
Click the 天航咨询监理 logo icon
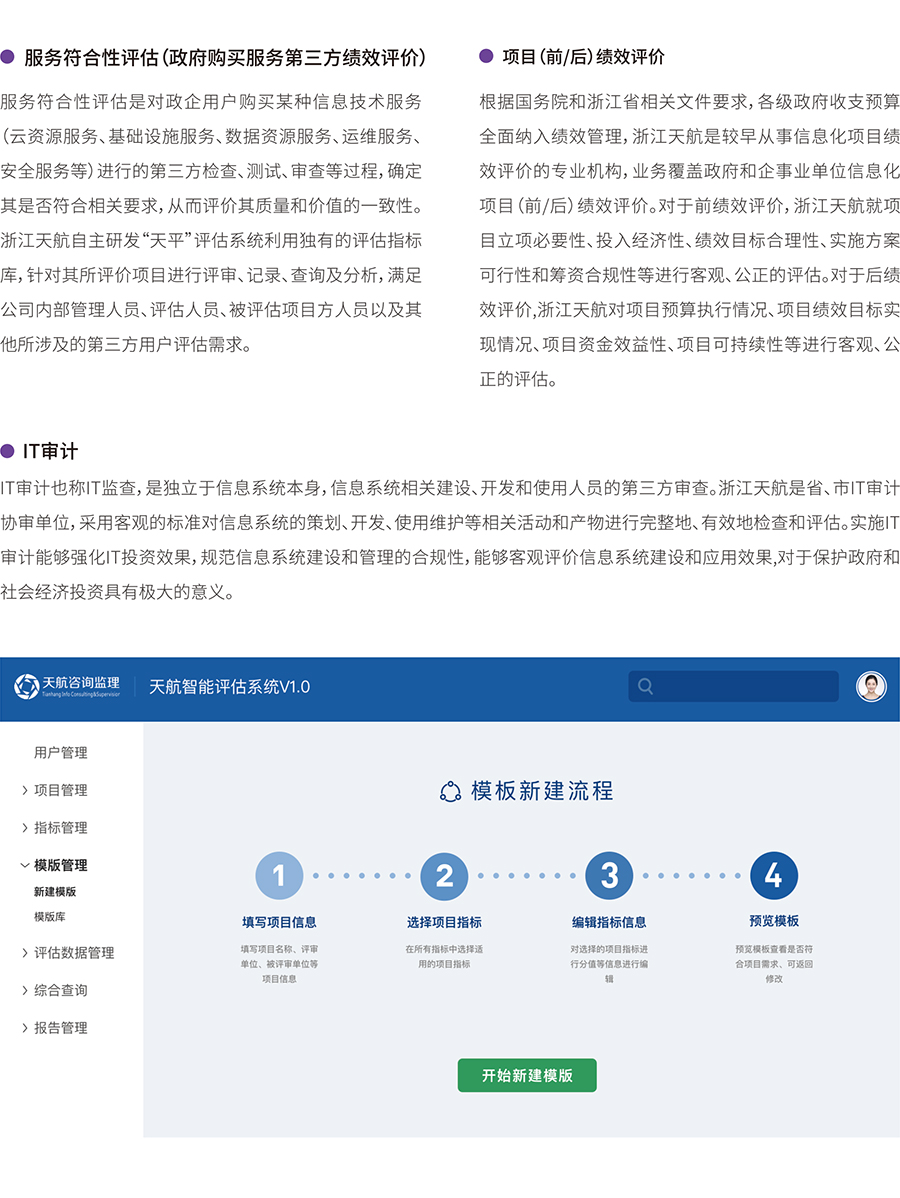[27, 686]
